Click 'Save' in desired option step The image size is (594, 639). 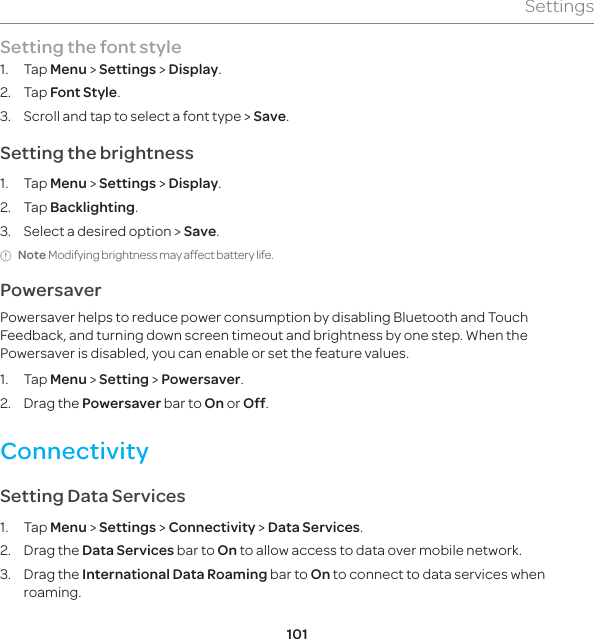click(x=200, y=231)
